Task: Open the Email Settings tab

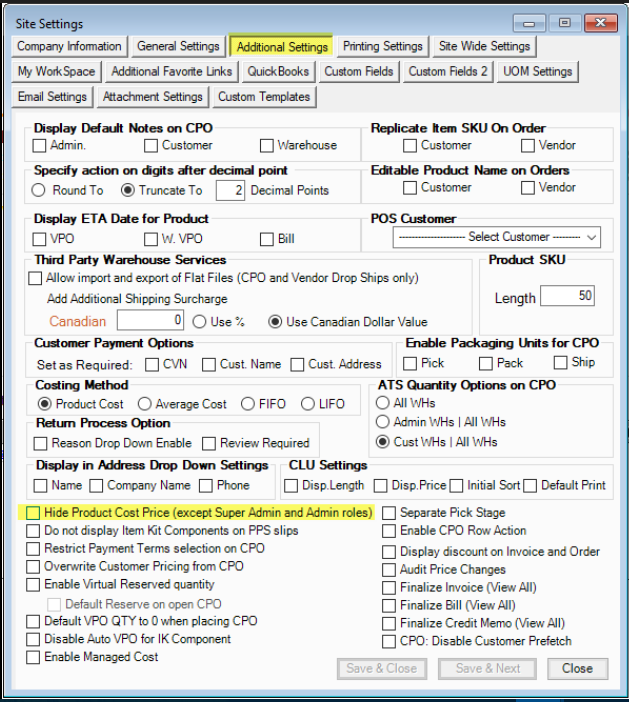Action: [52, 97]
